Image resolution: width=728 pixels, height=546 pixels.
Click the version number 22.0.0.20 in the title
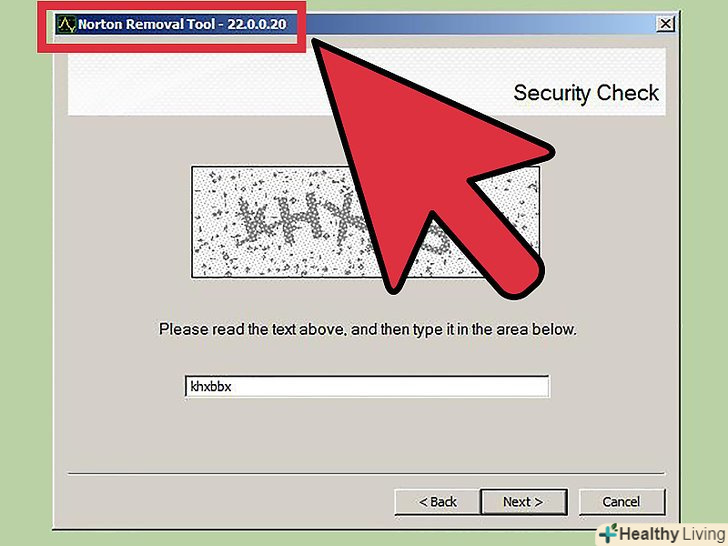256,24
